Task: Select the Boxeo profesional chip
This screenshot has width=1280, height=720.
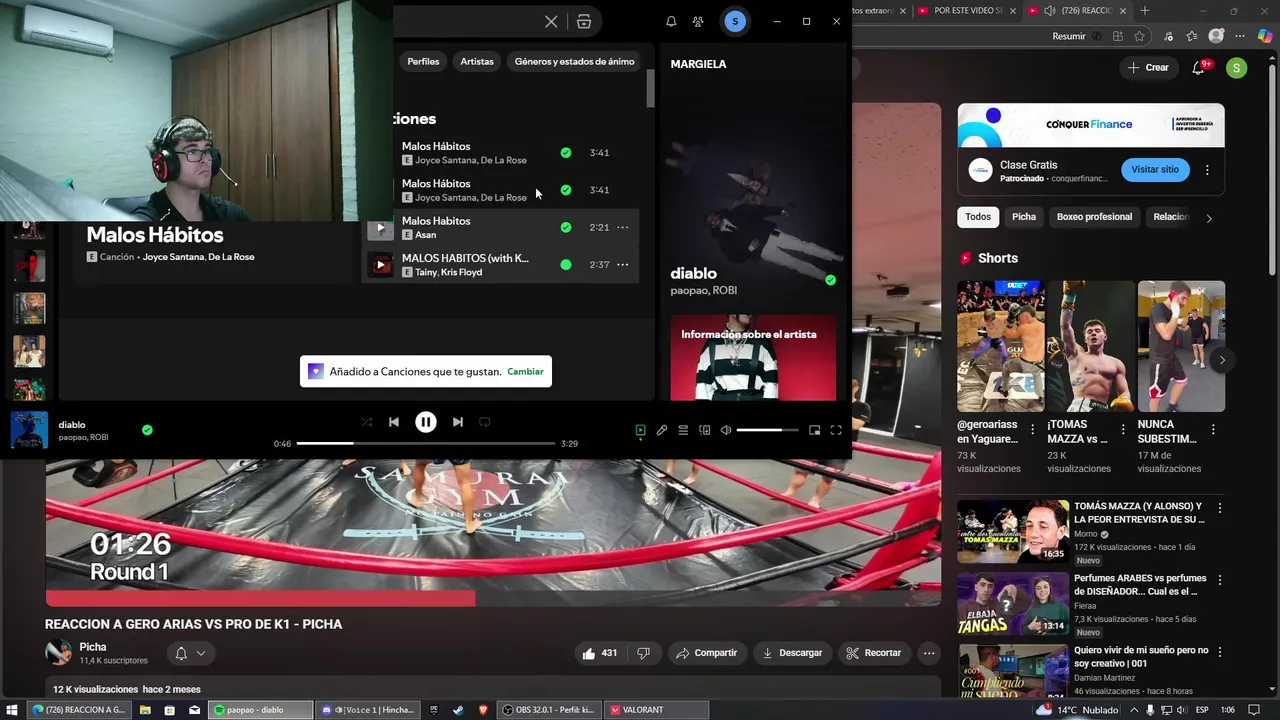Action: pyautogui.click(x=1094, y=217)
